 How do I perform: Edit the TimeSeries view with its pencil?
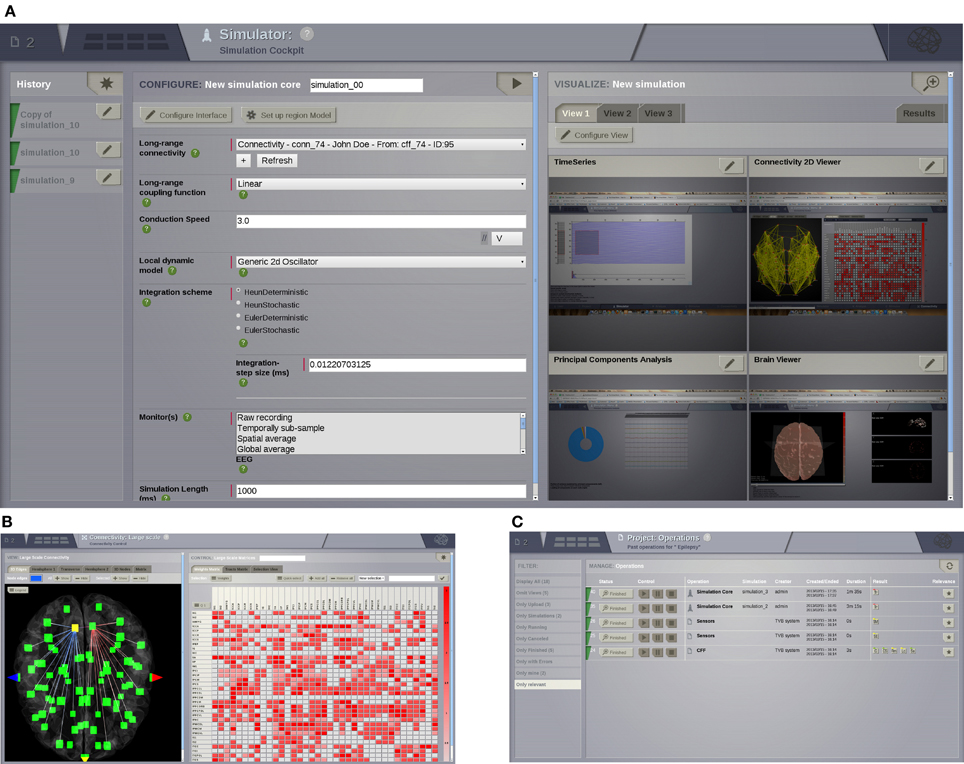tap(730, 165)
